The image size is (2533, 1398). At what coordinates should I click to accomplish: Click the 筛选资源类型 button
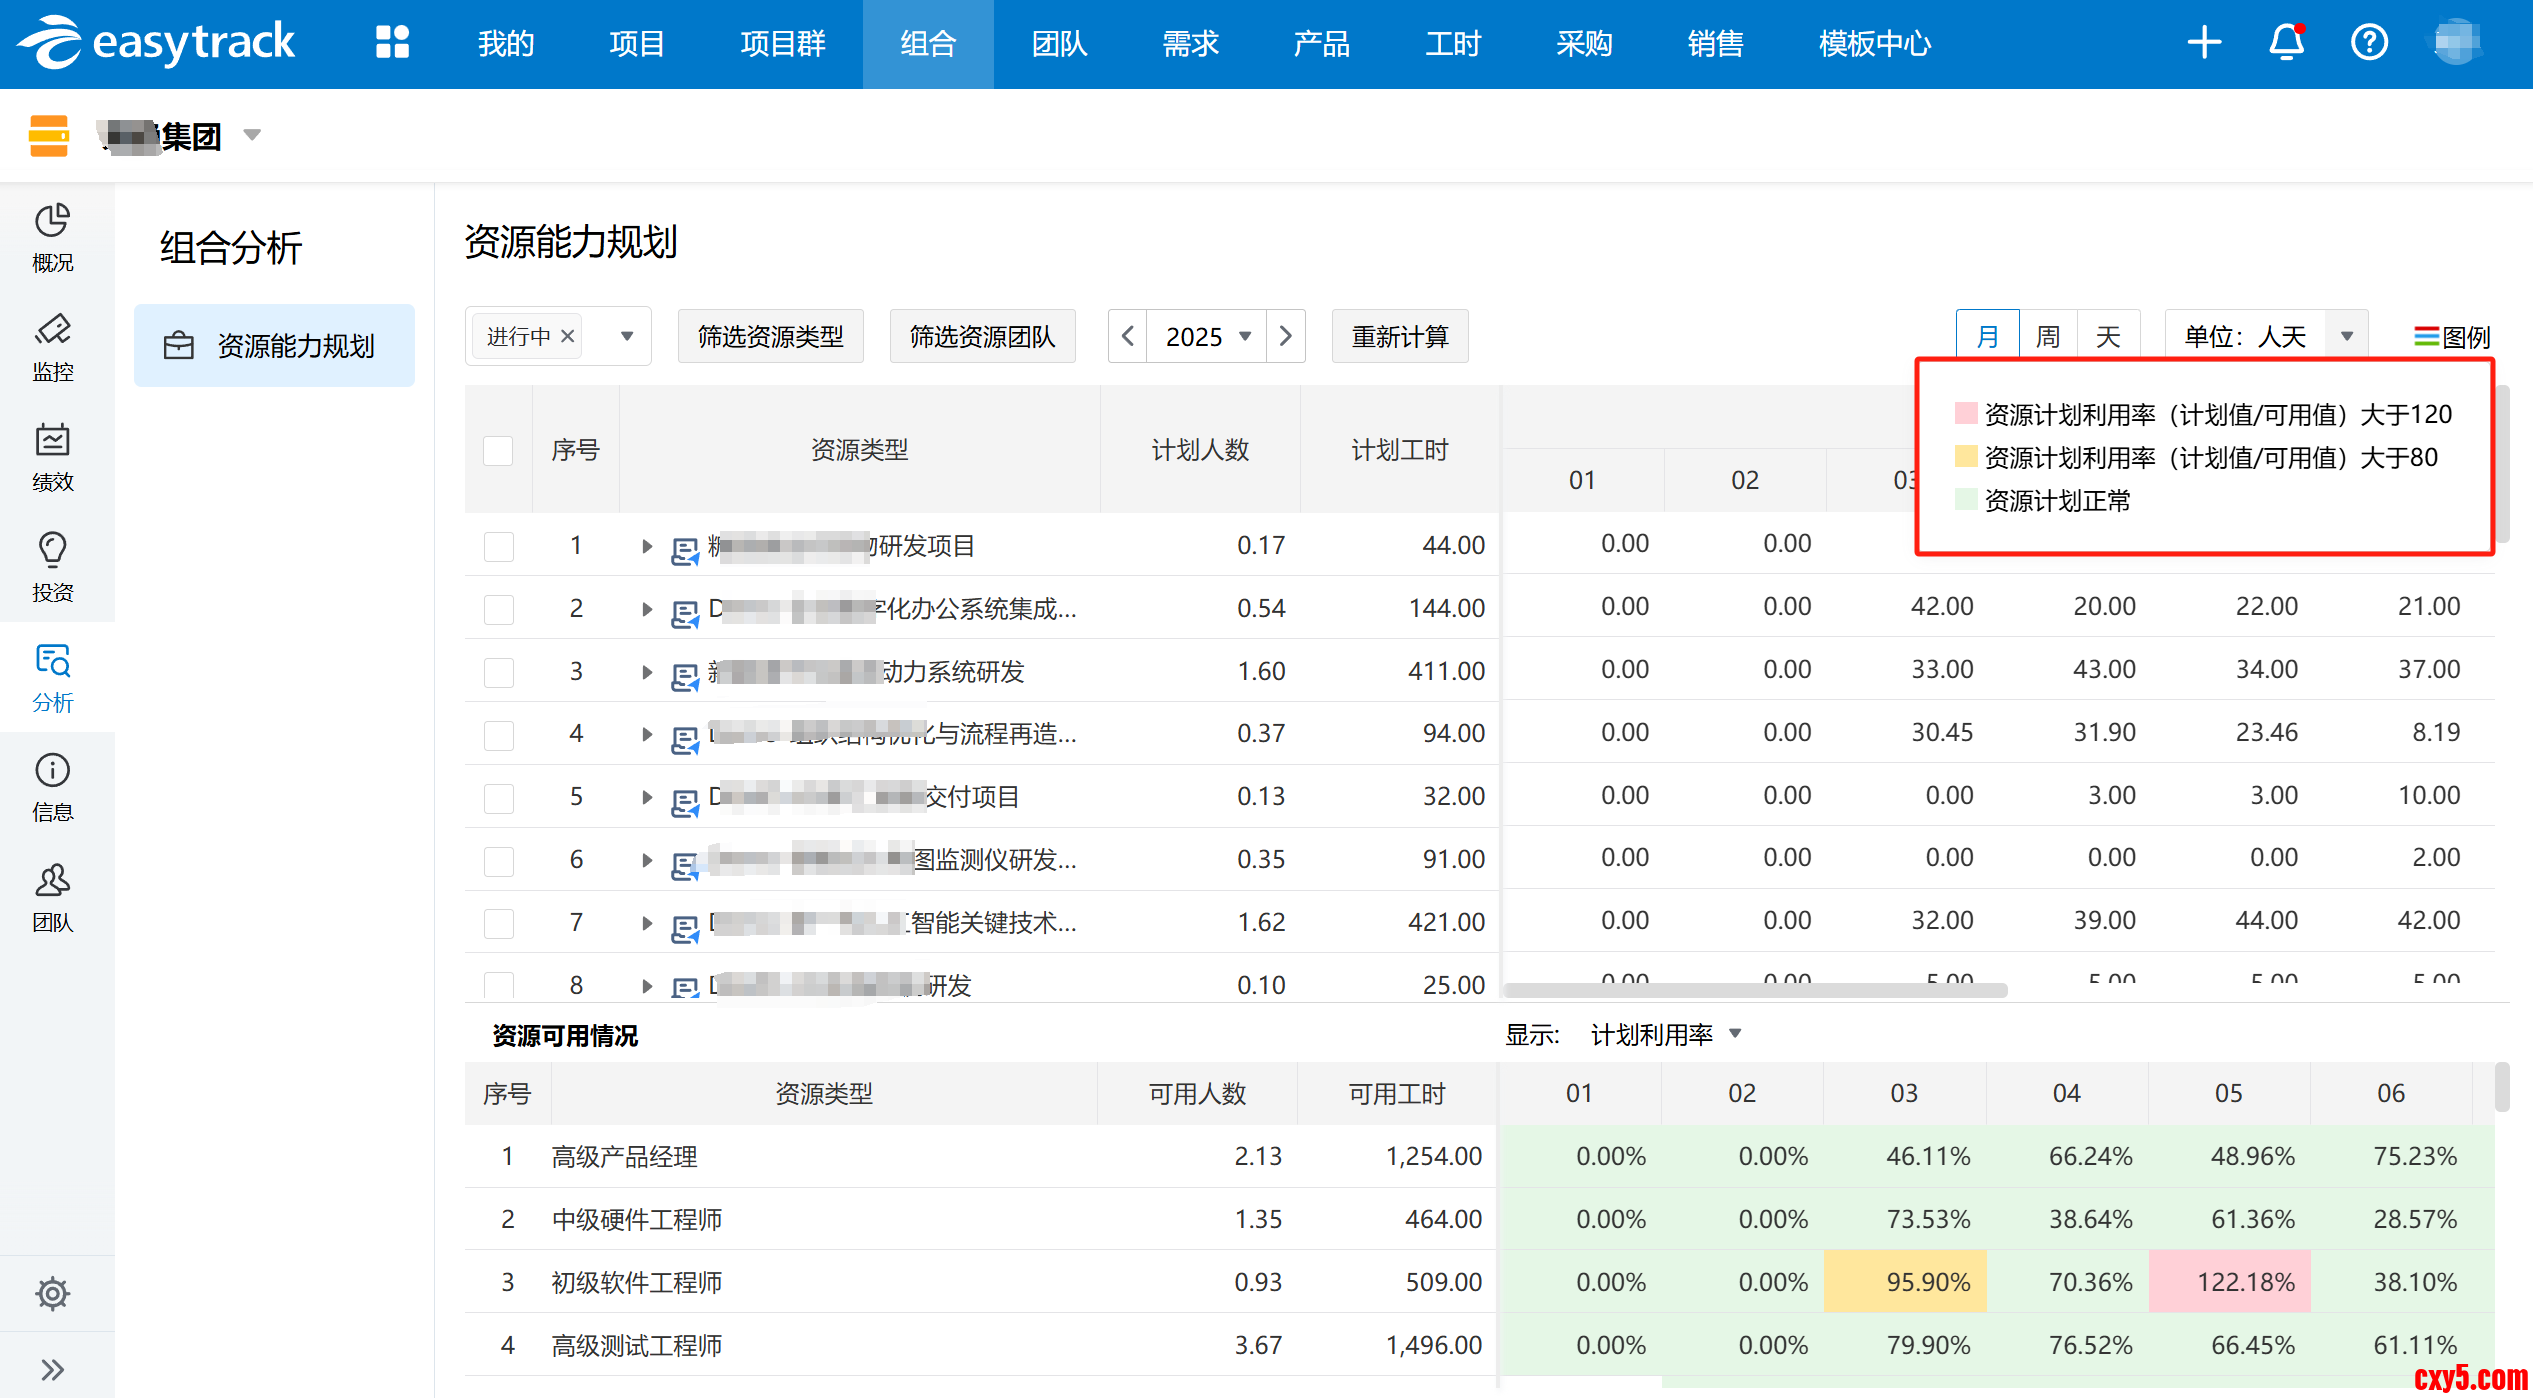(770, 336)
